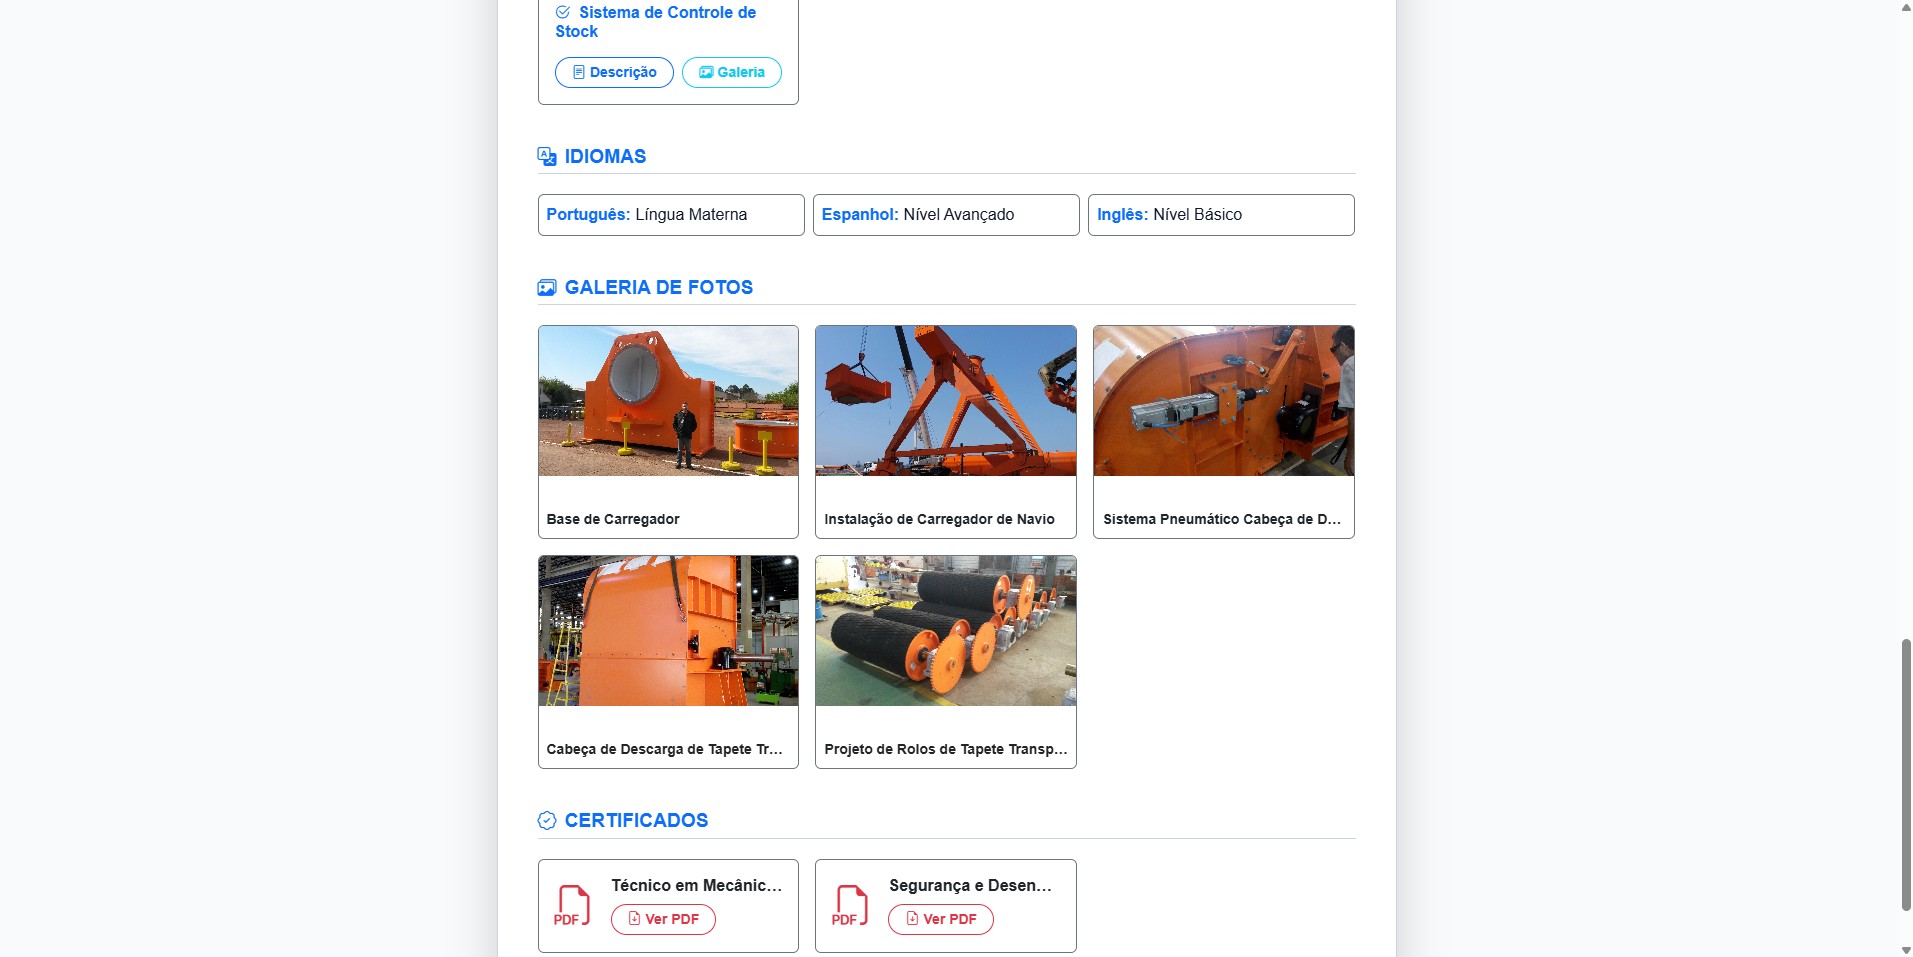Open the Instalação de Carregador de Navio photo
The height and width of the screenshot is (957, 1913).
point(946,432)
